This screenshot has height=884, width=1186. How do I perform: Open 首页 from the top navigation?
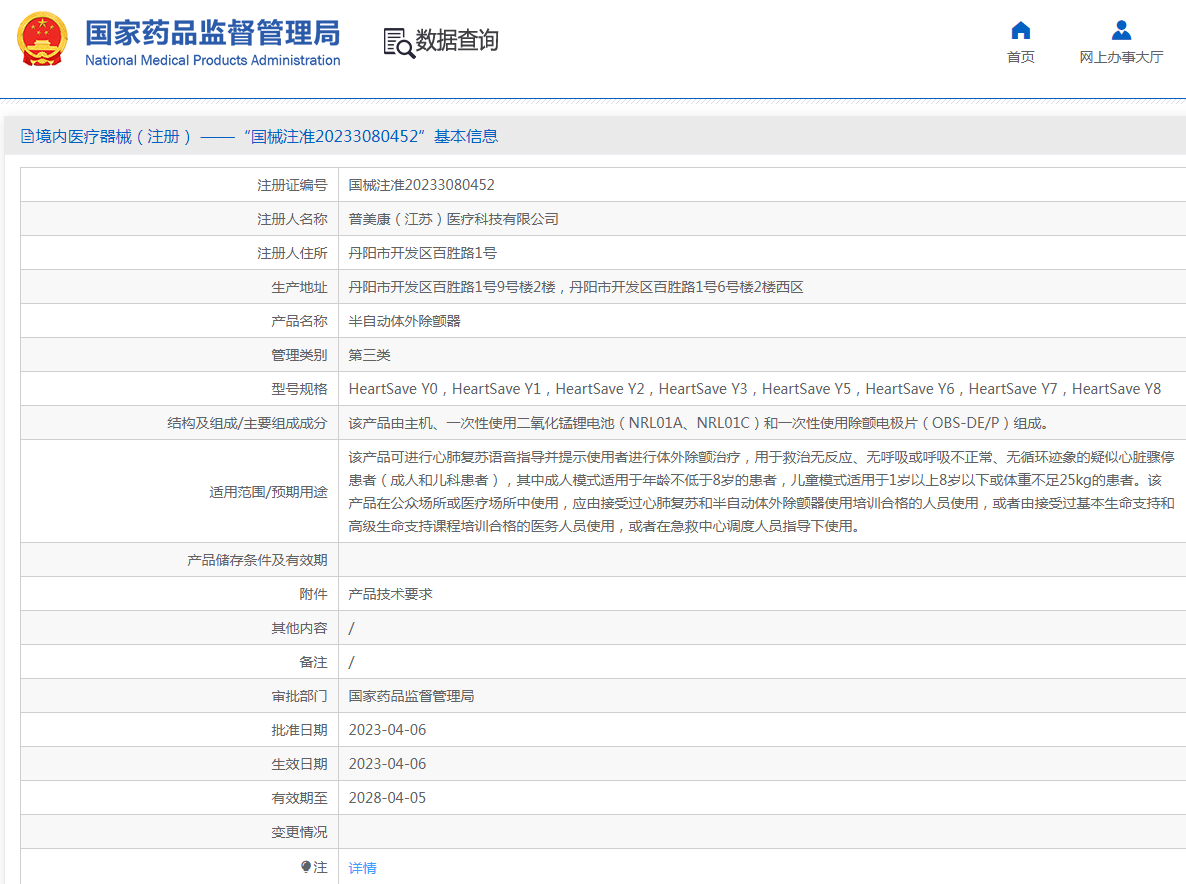pyautogui.click(x=1020, y=57)
